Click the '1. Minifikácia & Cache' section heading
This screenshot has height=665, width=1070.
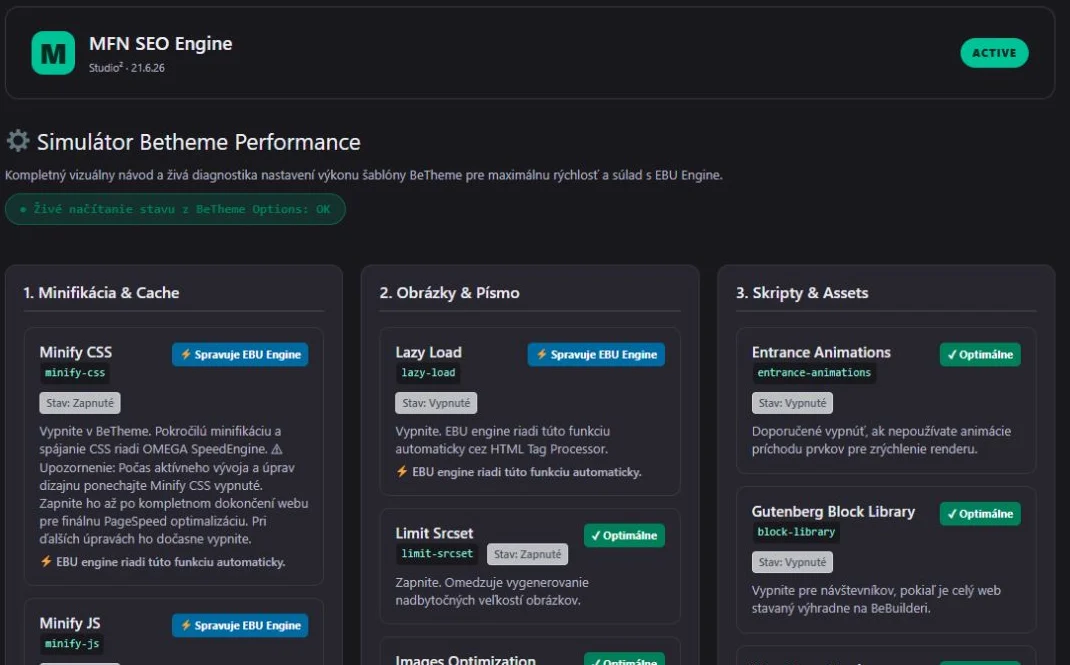tap(101, 293)
